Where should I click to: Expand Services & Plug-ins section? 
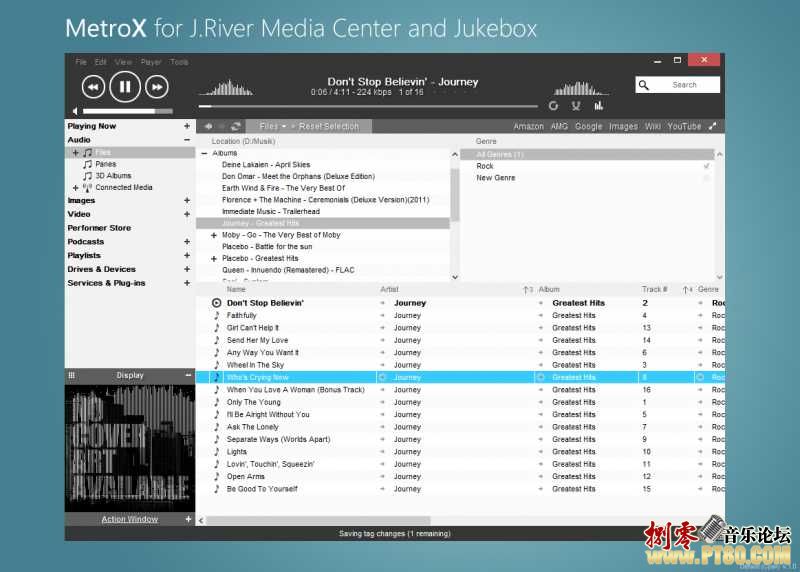point(187,283)
